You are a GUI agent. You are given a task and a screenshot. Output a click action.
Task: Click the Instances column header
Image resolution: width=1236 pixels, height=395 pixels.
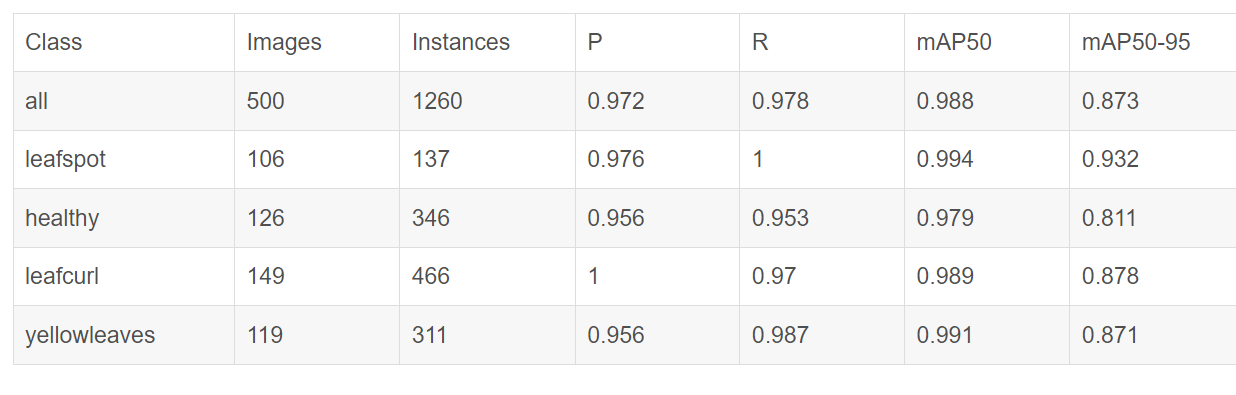(487, 42)
